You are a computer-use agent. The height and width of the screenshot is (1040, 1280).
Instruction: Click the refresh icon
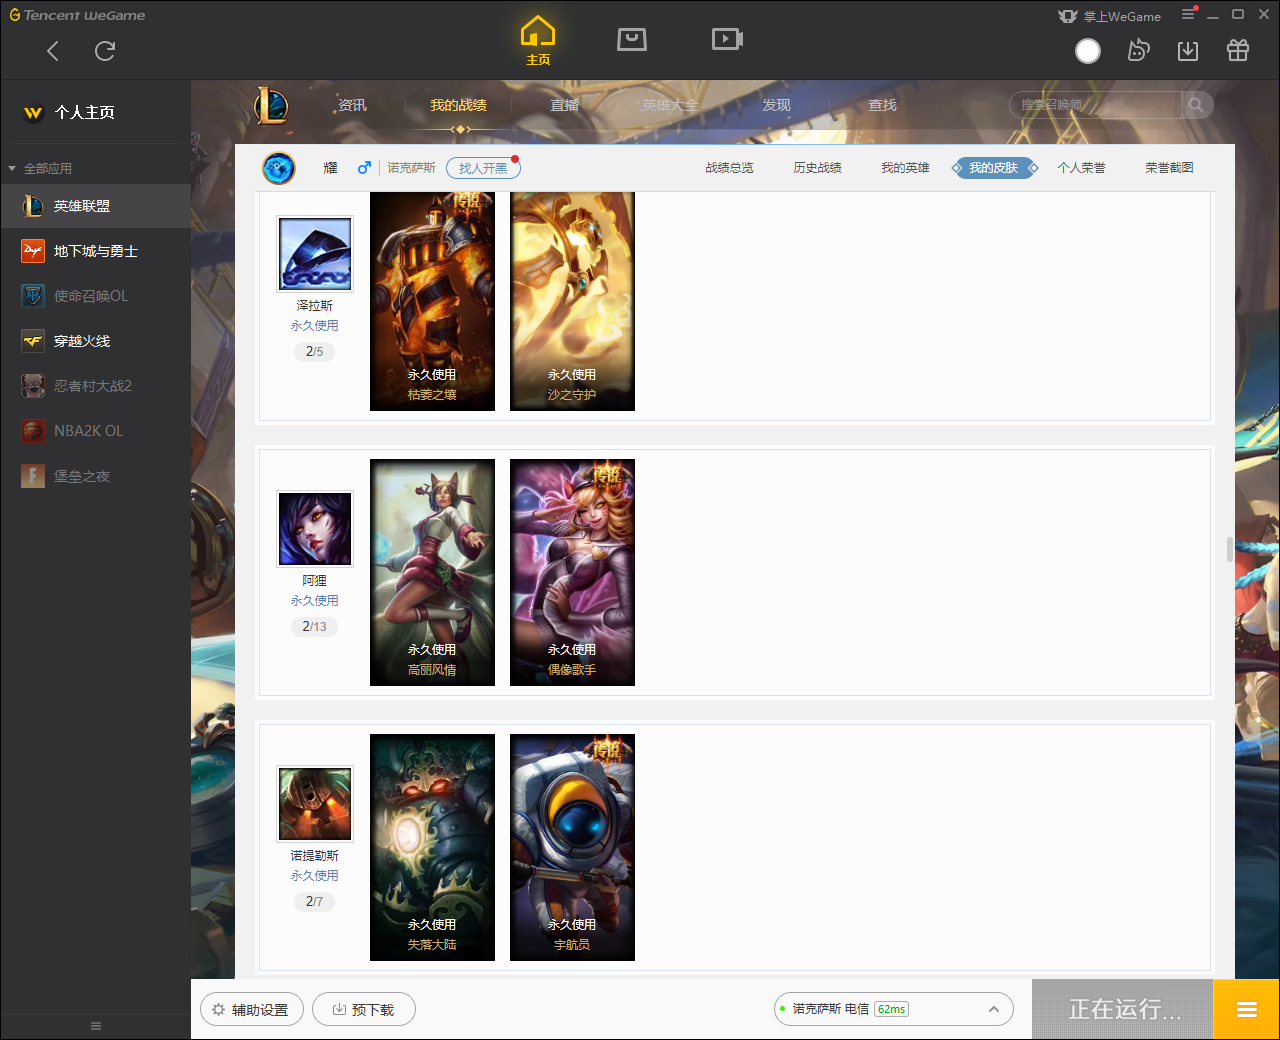105,51
